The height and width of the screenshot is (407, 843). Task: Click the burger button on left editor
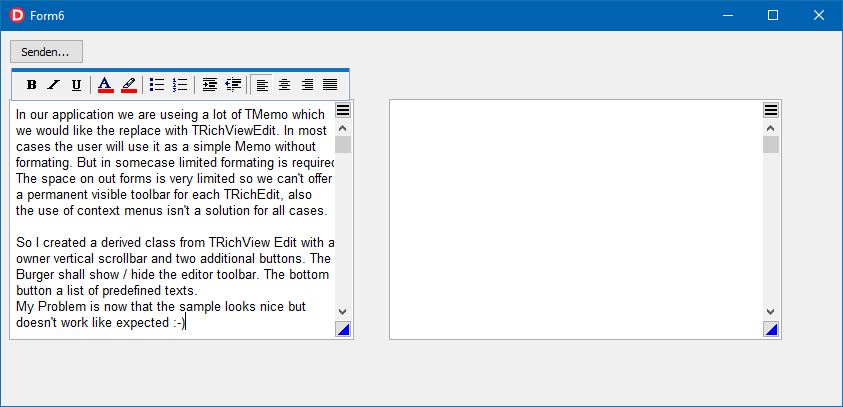point(343,110)
